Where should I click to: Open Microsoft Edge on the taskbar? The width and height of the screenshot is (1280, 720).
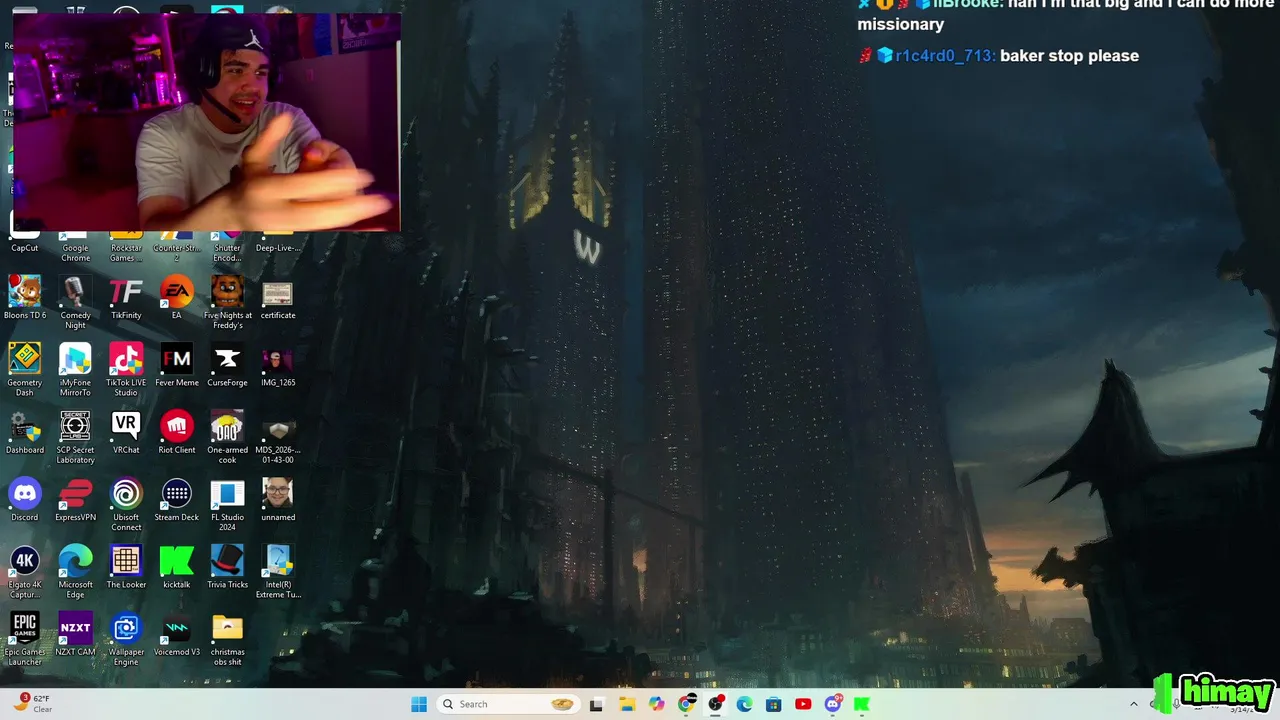point(744,704)
